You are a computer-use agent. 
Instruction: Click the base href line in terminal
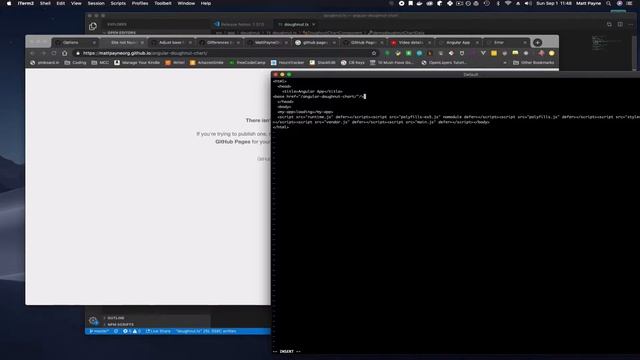[318, 97]
